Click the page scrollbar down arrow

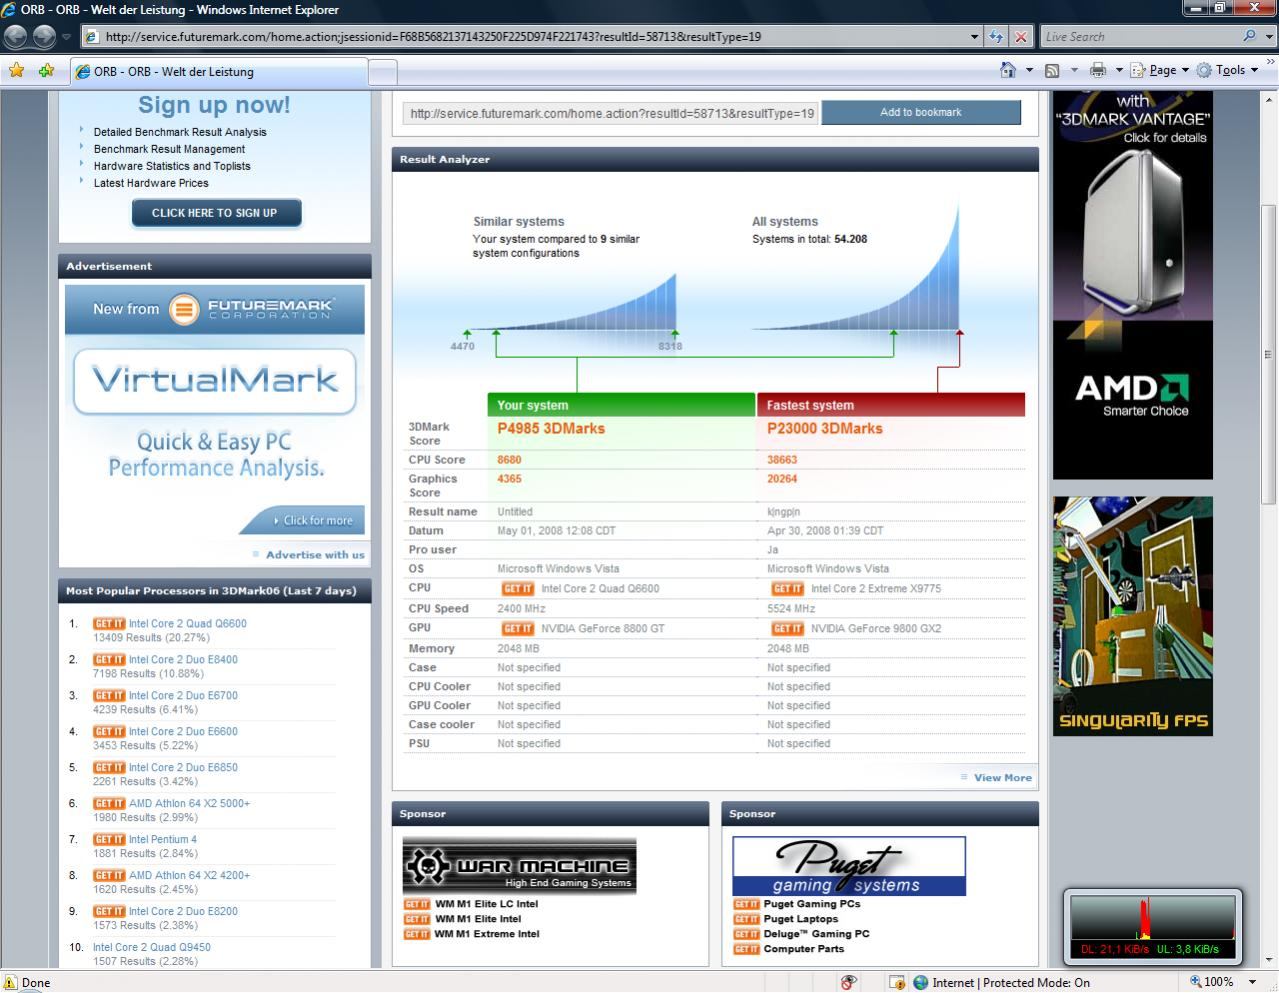pyautogui.click(x=1269, y=959)
